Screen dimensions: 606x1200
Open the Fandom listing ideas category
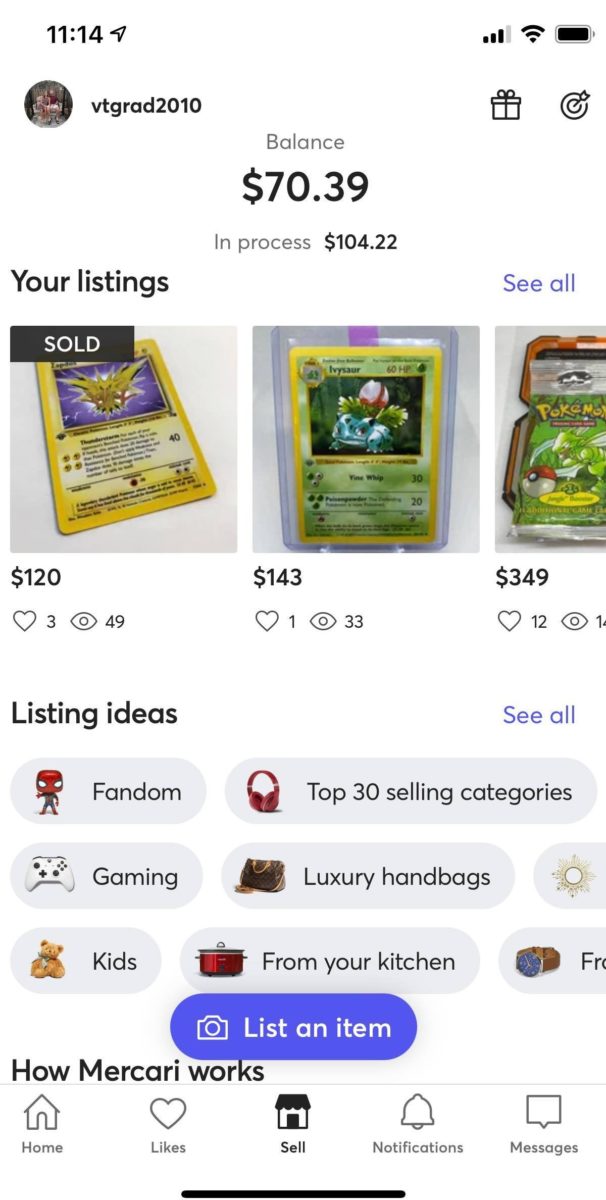pyautogui.click(x=108, y=791)
